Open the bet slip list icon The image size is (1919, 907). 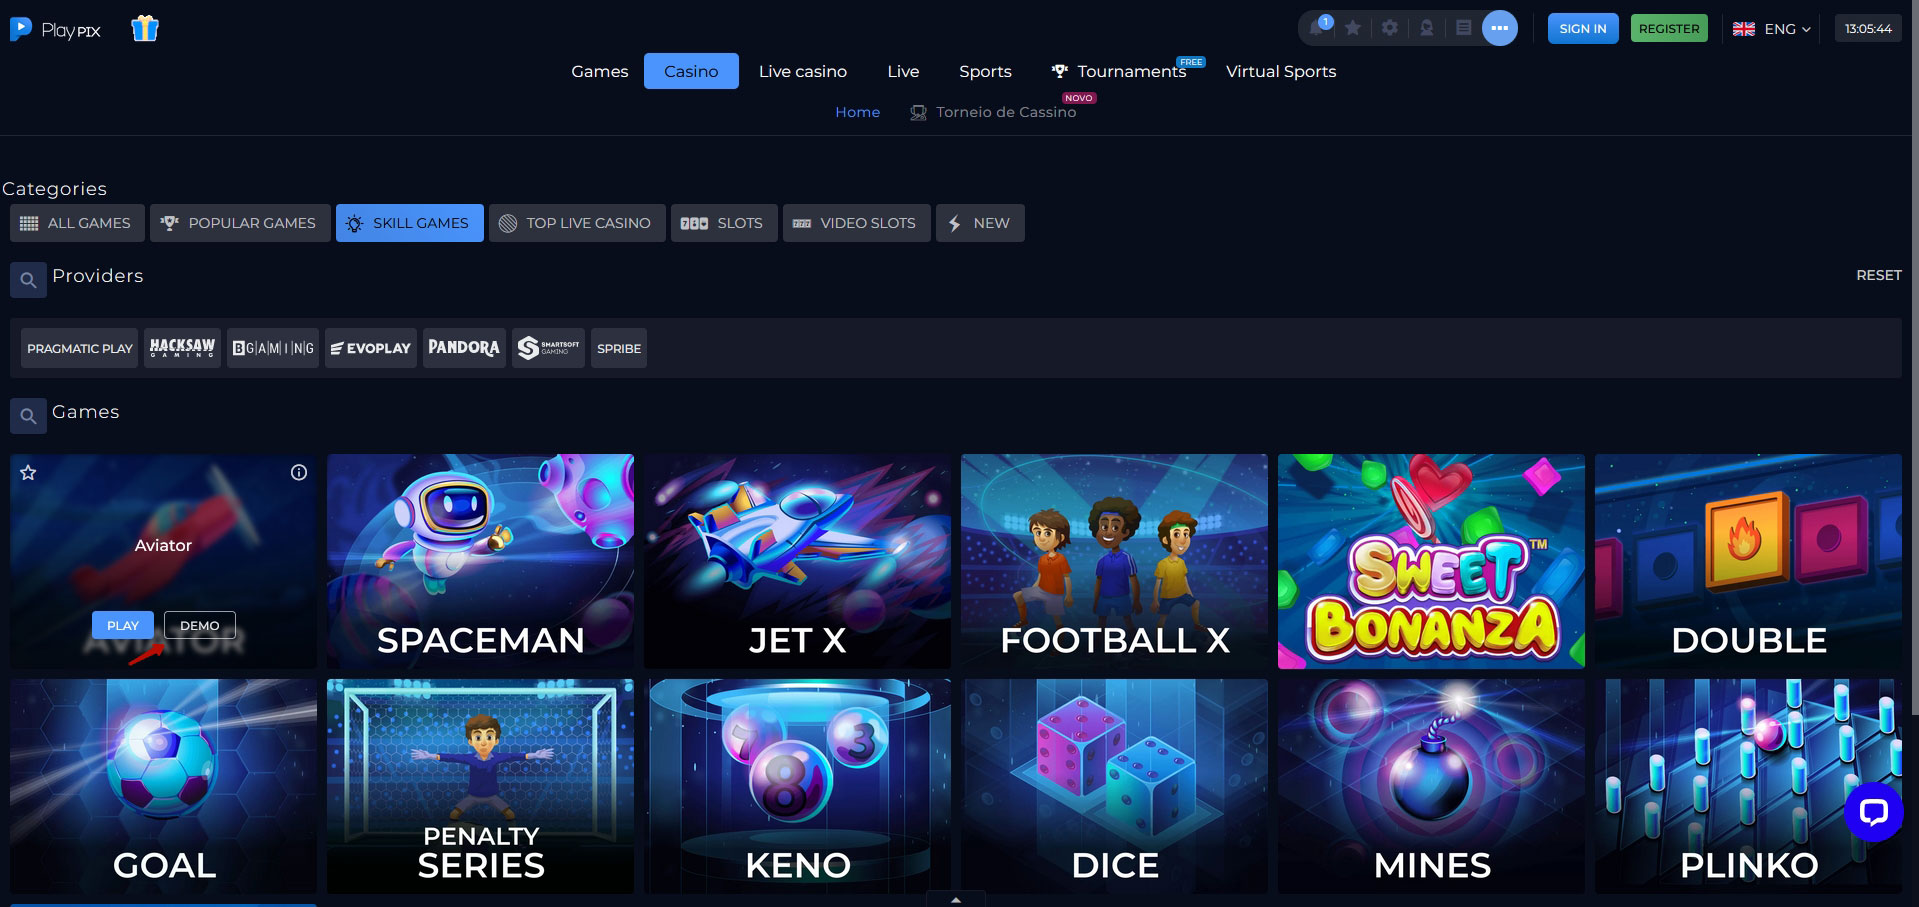point(1463,28)
